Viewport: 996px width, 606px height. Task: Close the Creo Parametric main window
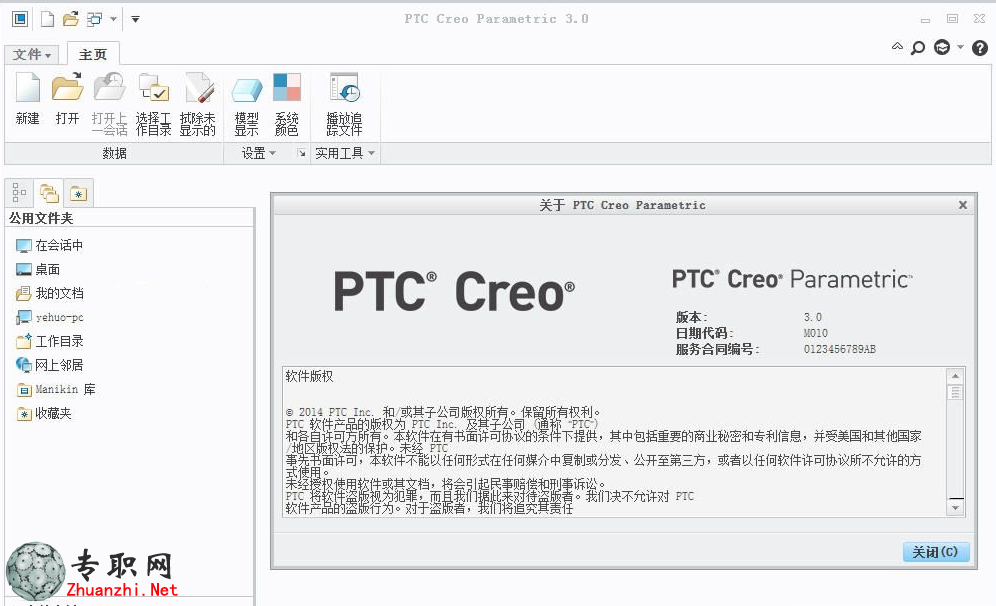979,19
